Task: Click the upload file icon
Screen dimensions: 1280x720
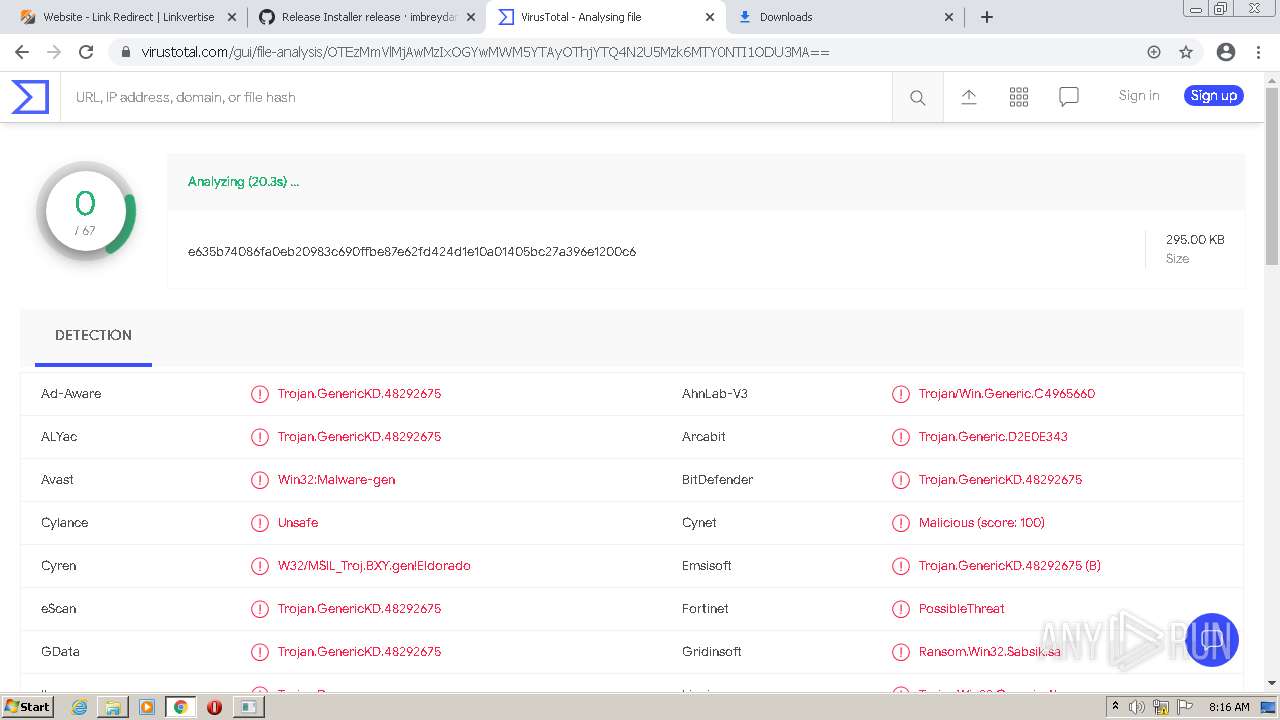Action: 968,97
